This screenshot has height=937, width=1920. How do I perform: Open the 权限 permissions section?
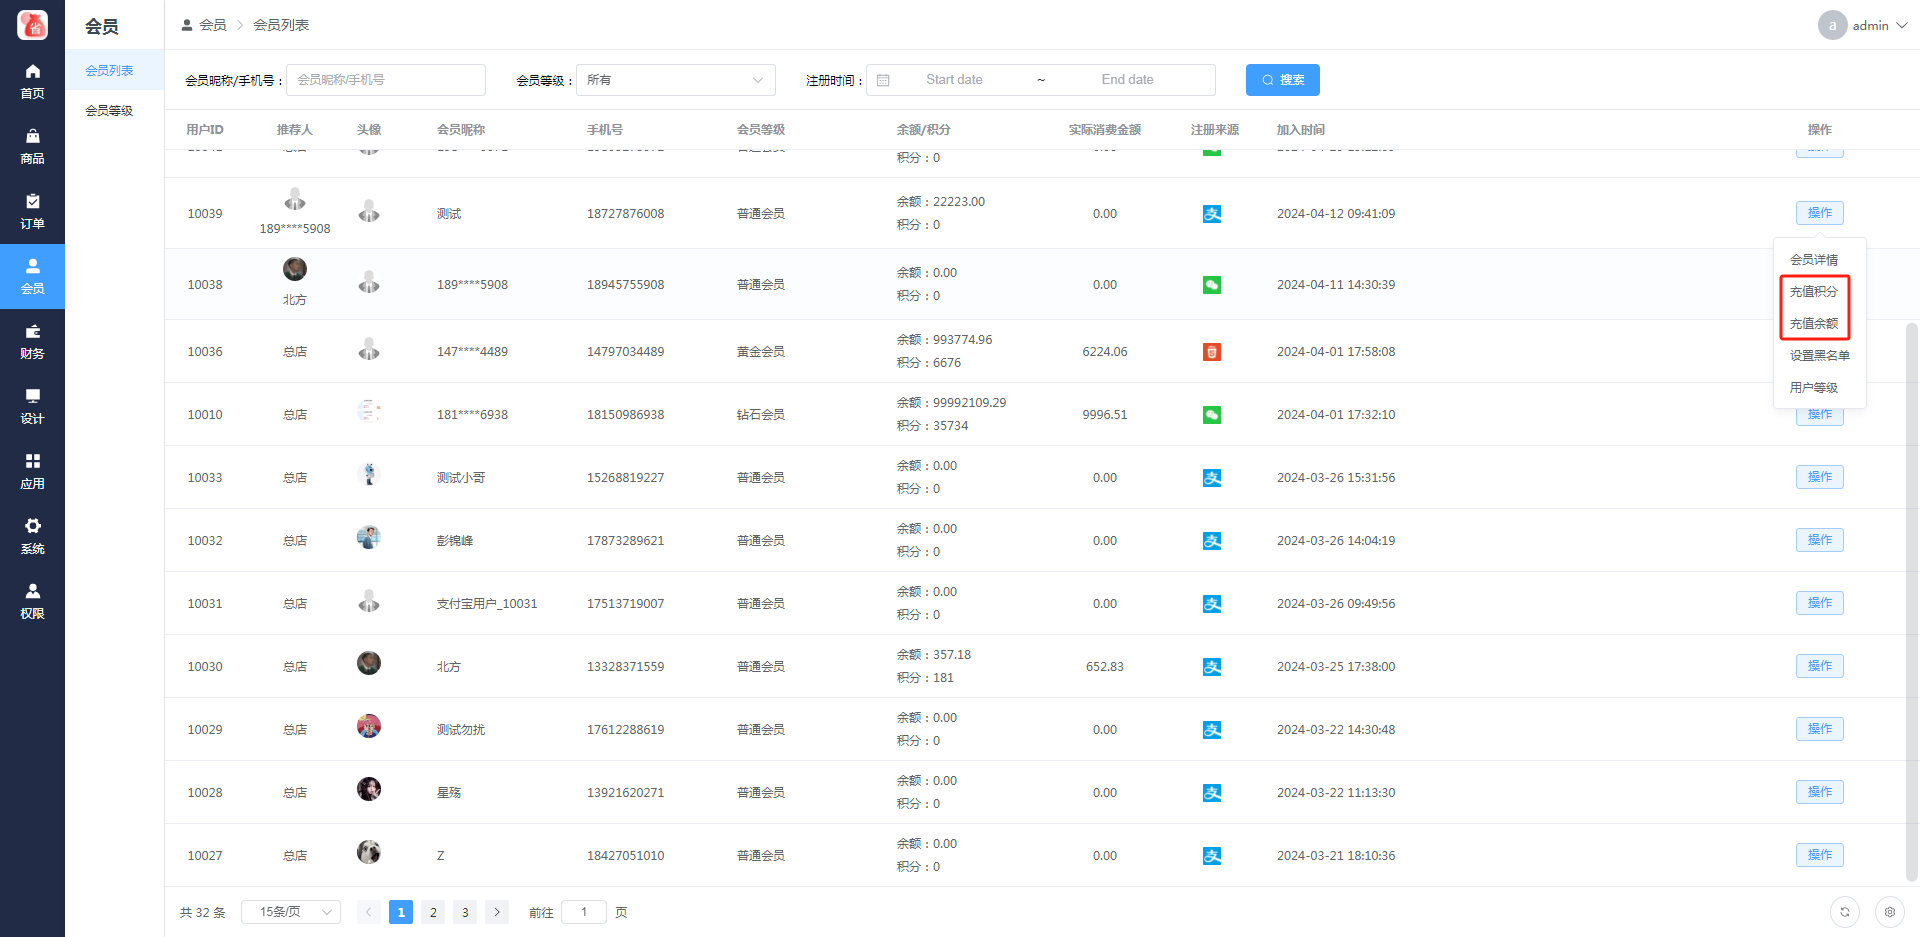click(x=32, y=601)
